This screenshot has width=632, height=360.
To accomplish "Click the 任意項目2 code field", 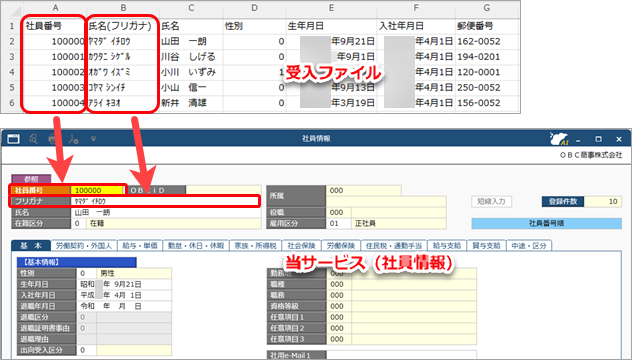I will point(339,328).
